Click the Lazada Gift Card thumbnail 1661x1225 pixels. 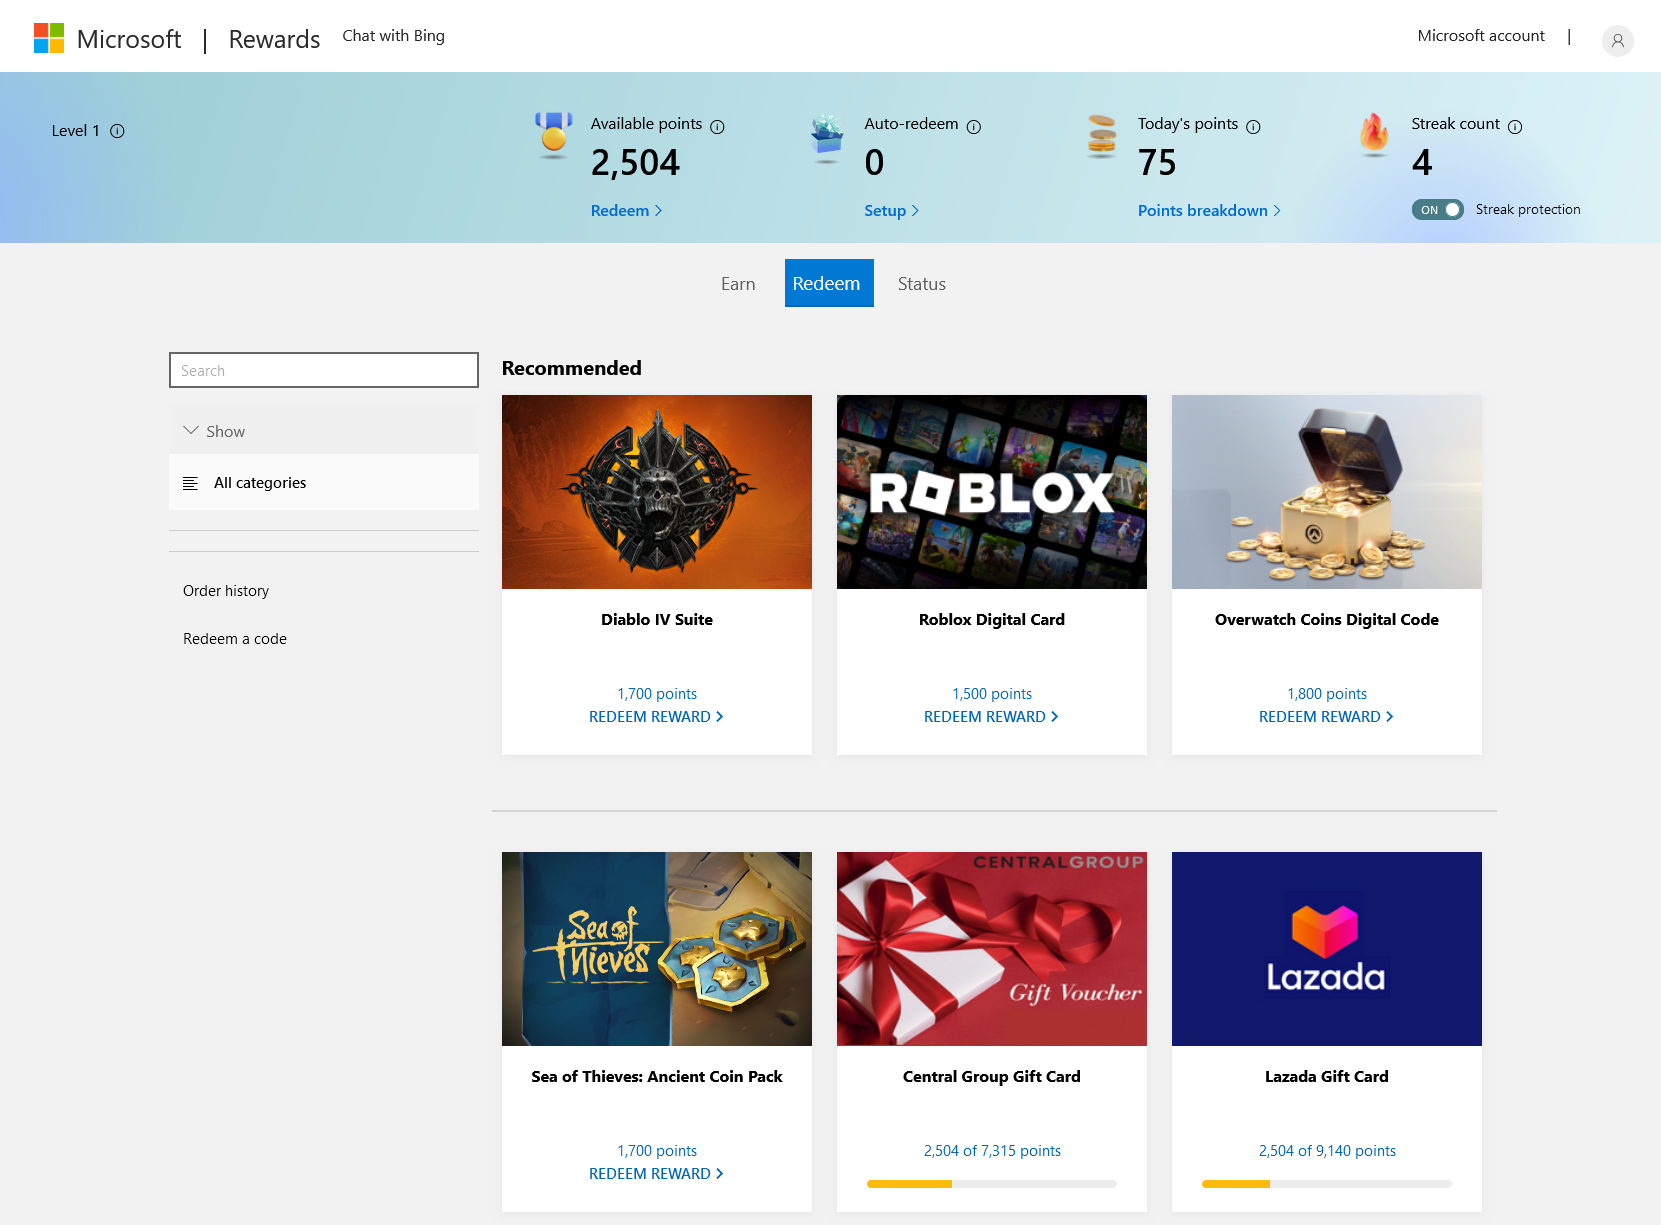click(1327, 949)
